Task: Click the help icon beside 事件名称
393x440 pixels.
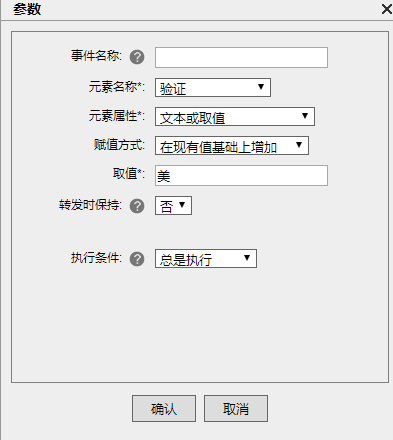Action: (x=137, y=57)
